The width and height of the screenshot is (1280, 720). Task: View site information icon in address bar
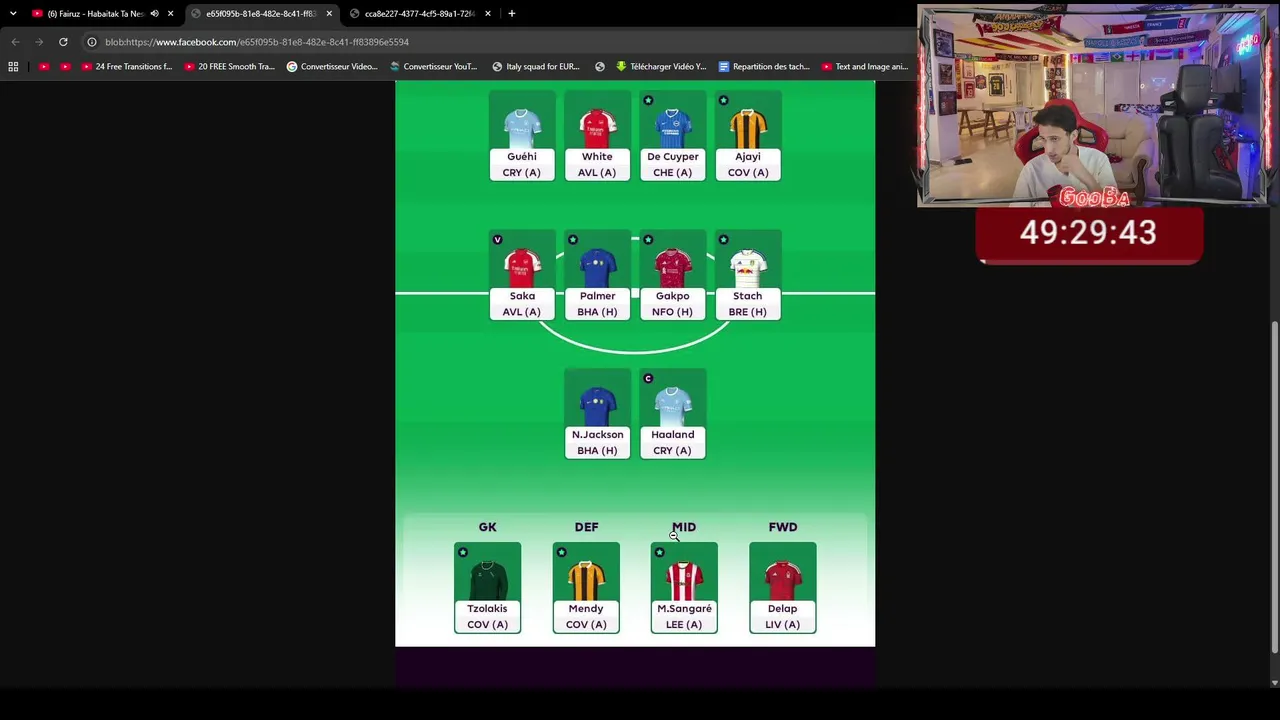(92, 42)
